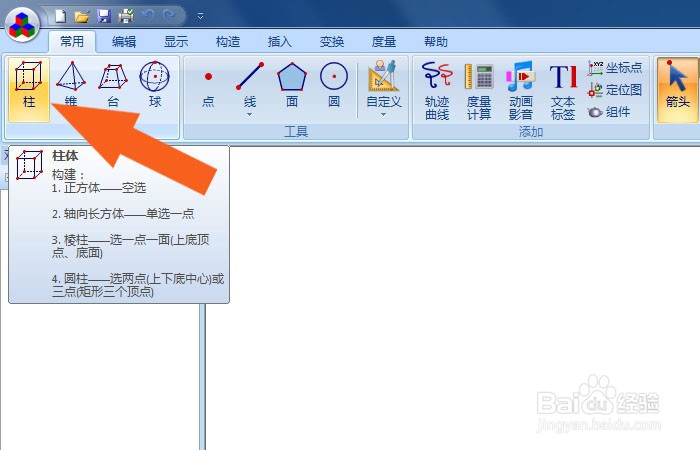Viewport: 700px width, 450px height.
Task: Activate the 箭头 arrow selection tool
Action: tap(678, 89)
